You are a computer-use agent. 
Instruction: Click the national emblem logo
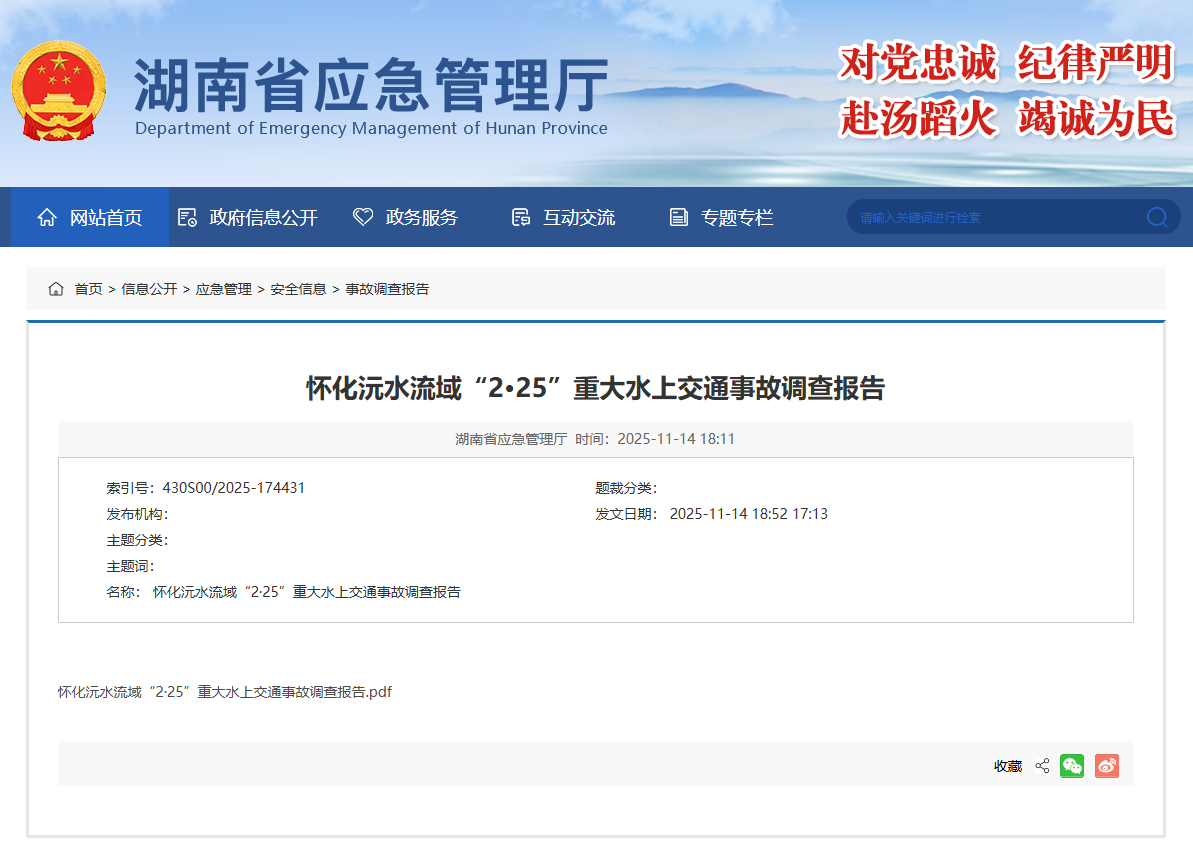pos(59,91)
